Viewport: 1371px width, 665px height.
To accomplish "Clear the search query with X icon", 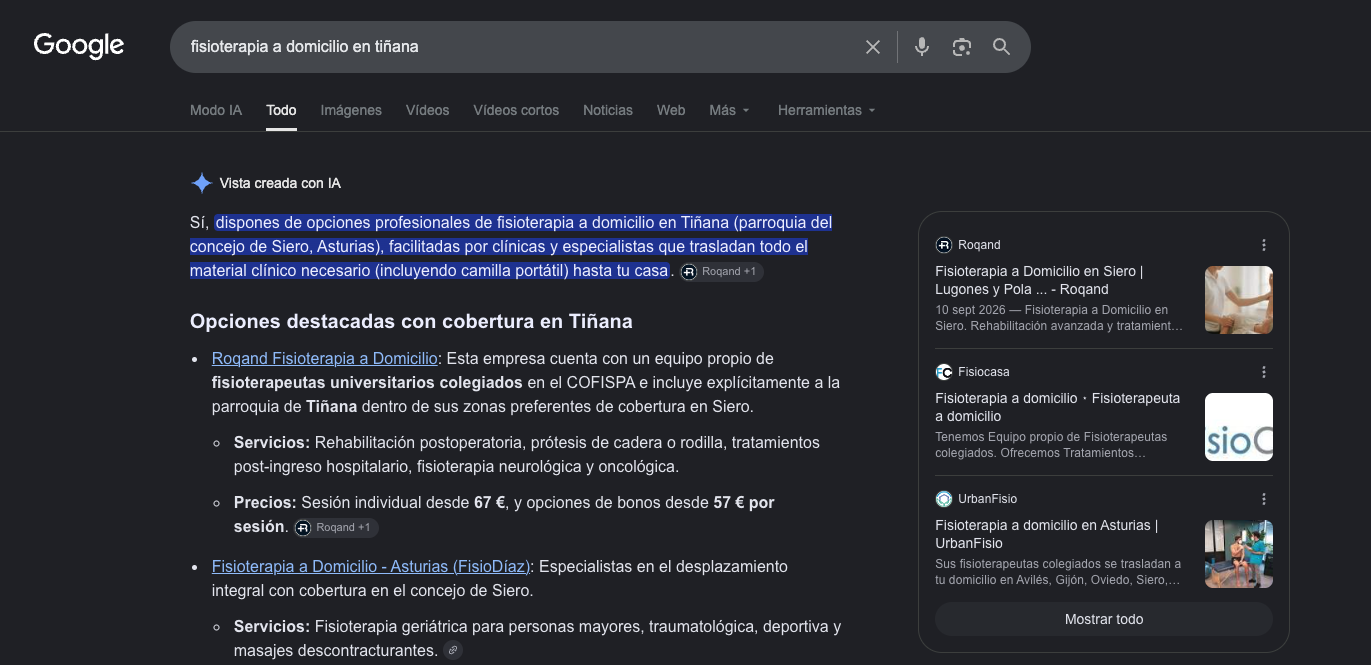I will point(873,47).
